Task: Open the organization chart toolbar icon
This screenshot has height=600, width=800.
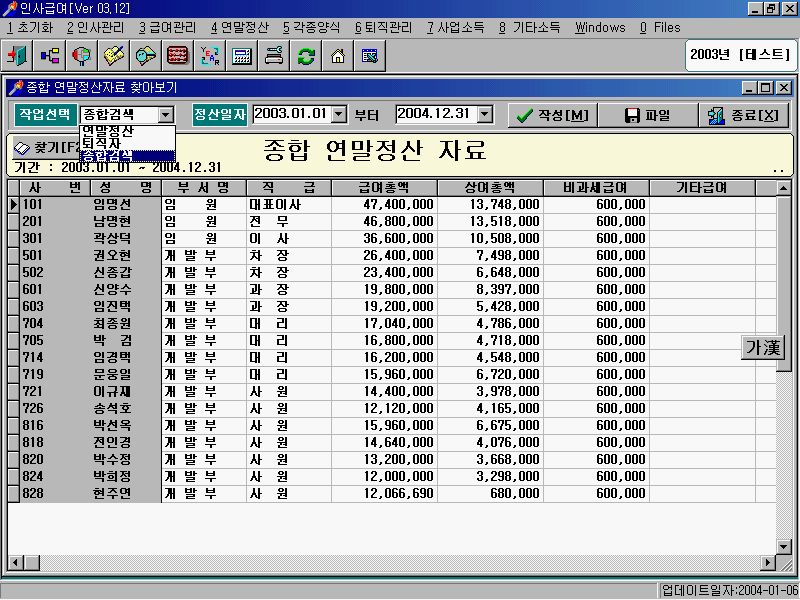Action: click(x=49, y=56)
